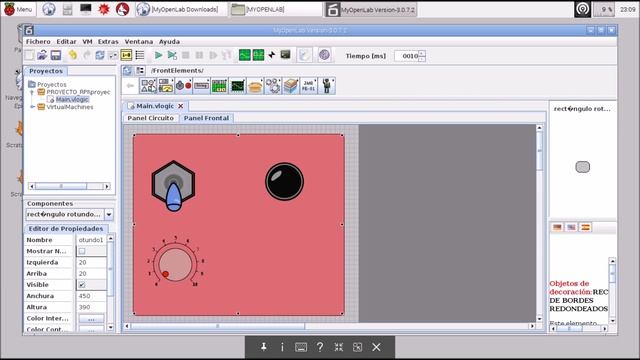Click the Izquierda value field
Image resolution: width=640 pixels, height=360 pixels.
click(91, 262)
